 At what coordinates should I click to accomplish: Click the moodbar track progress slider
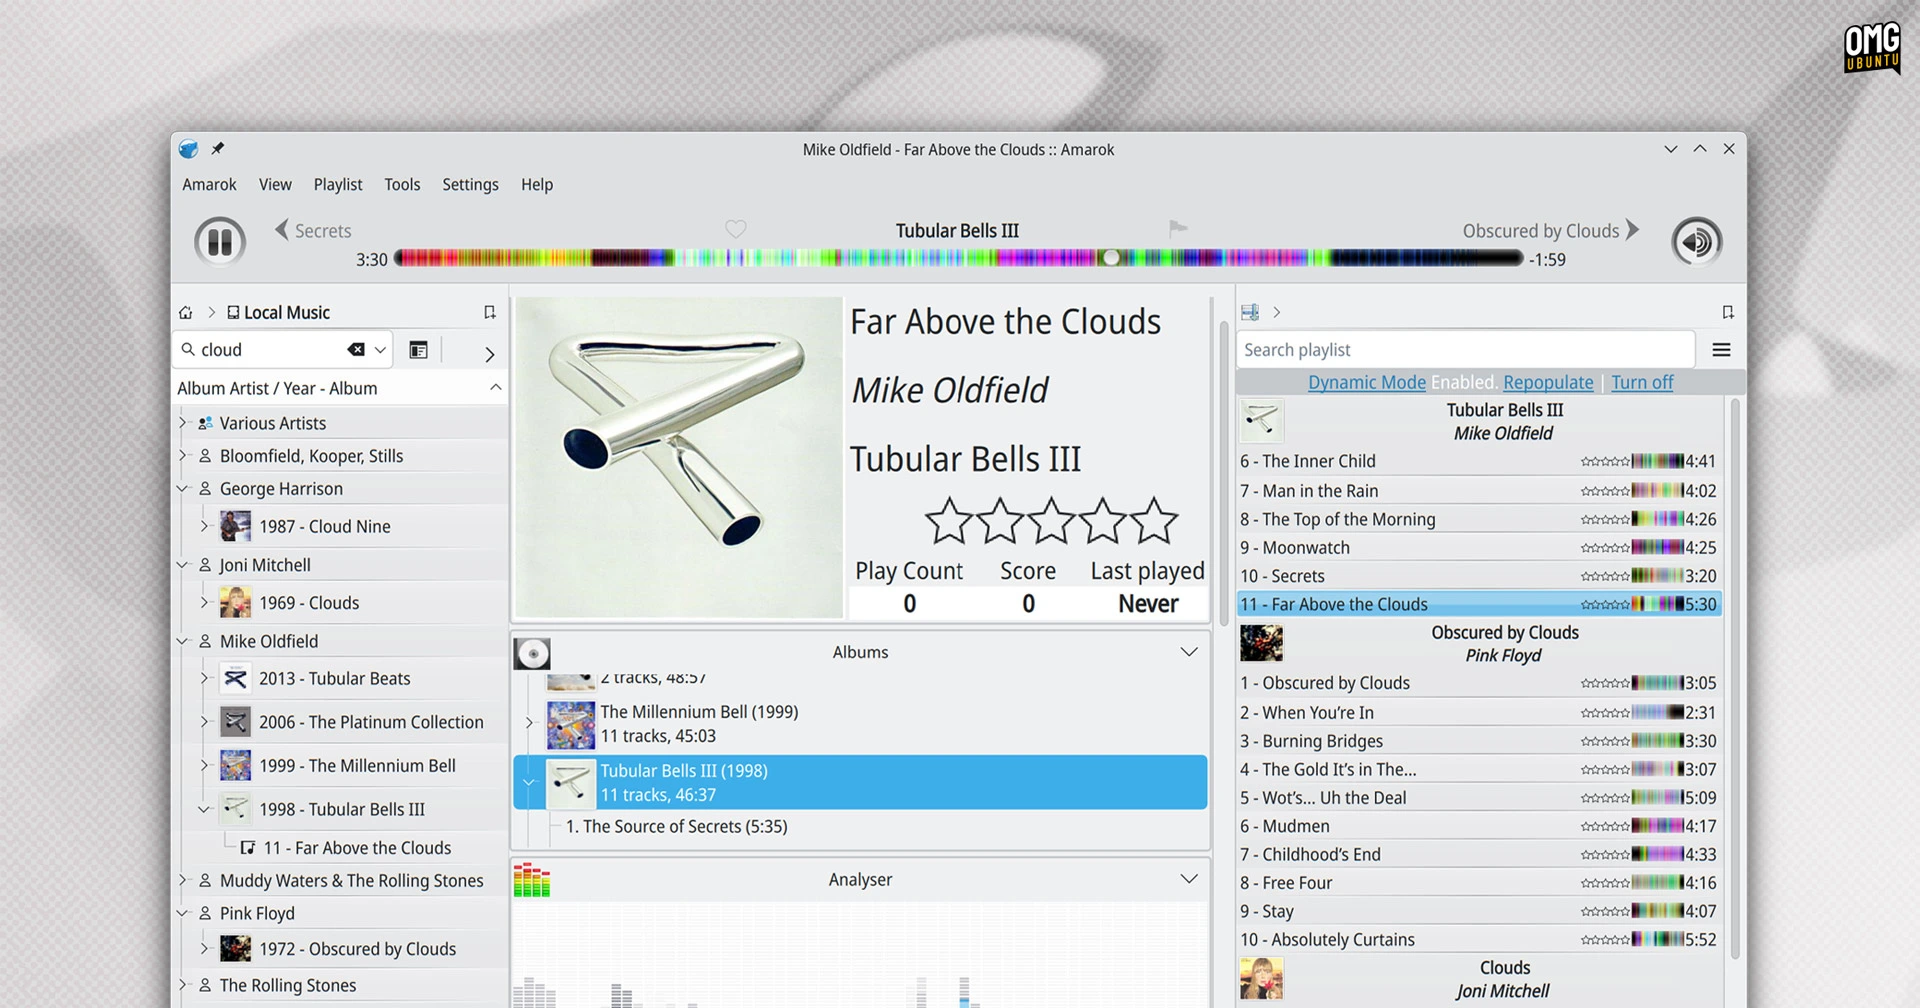[x=958, y=258]
